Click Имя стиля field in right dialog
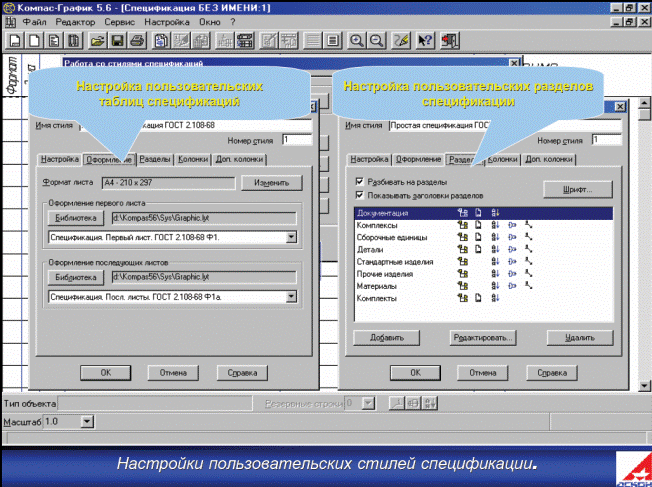Screen dimensions: 652x487 tap(505, 125)
